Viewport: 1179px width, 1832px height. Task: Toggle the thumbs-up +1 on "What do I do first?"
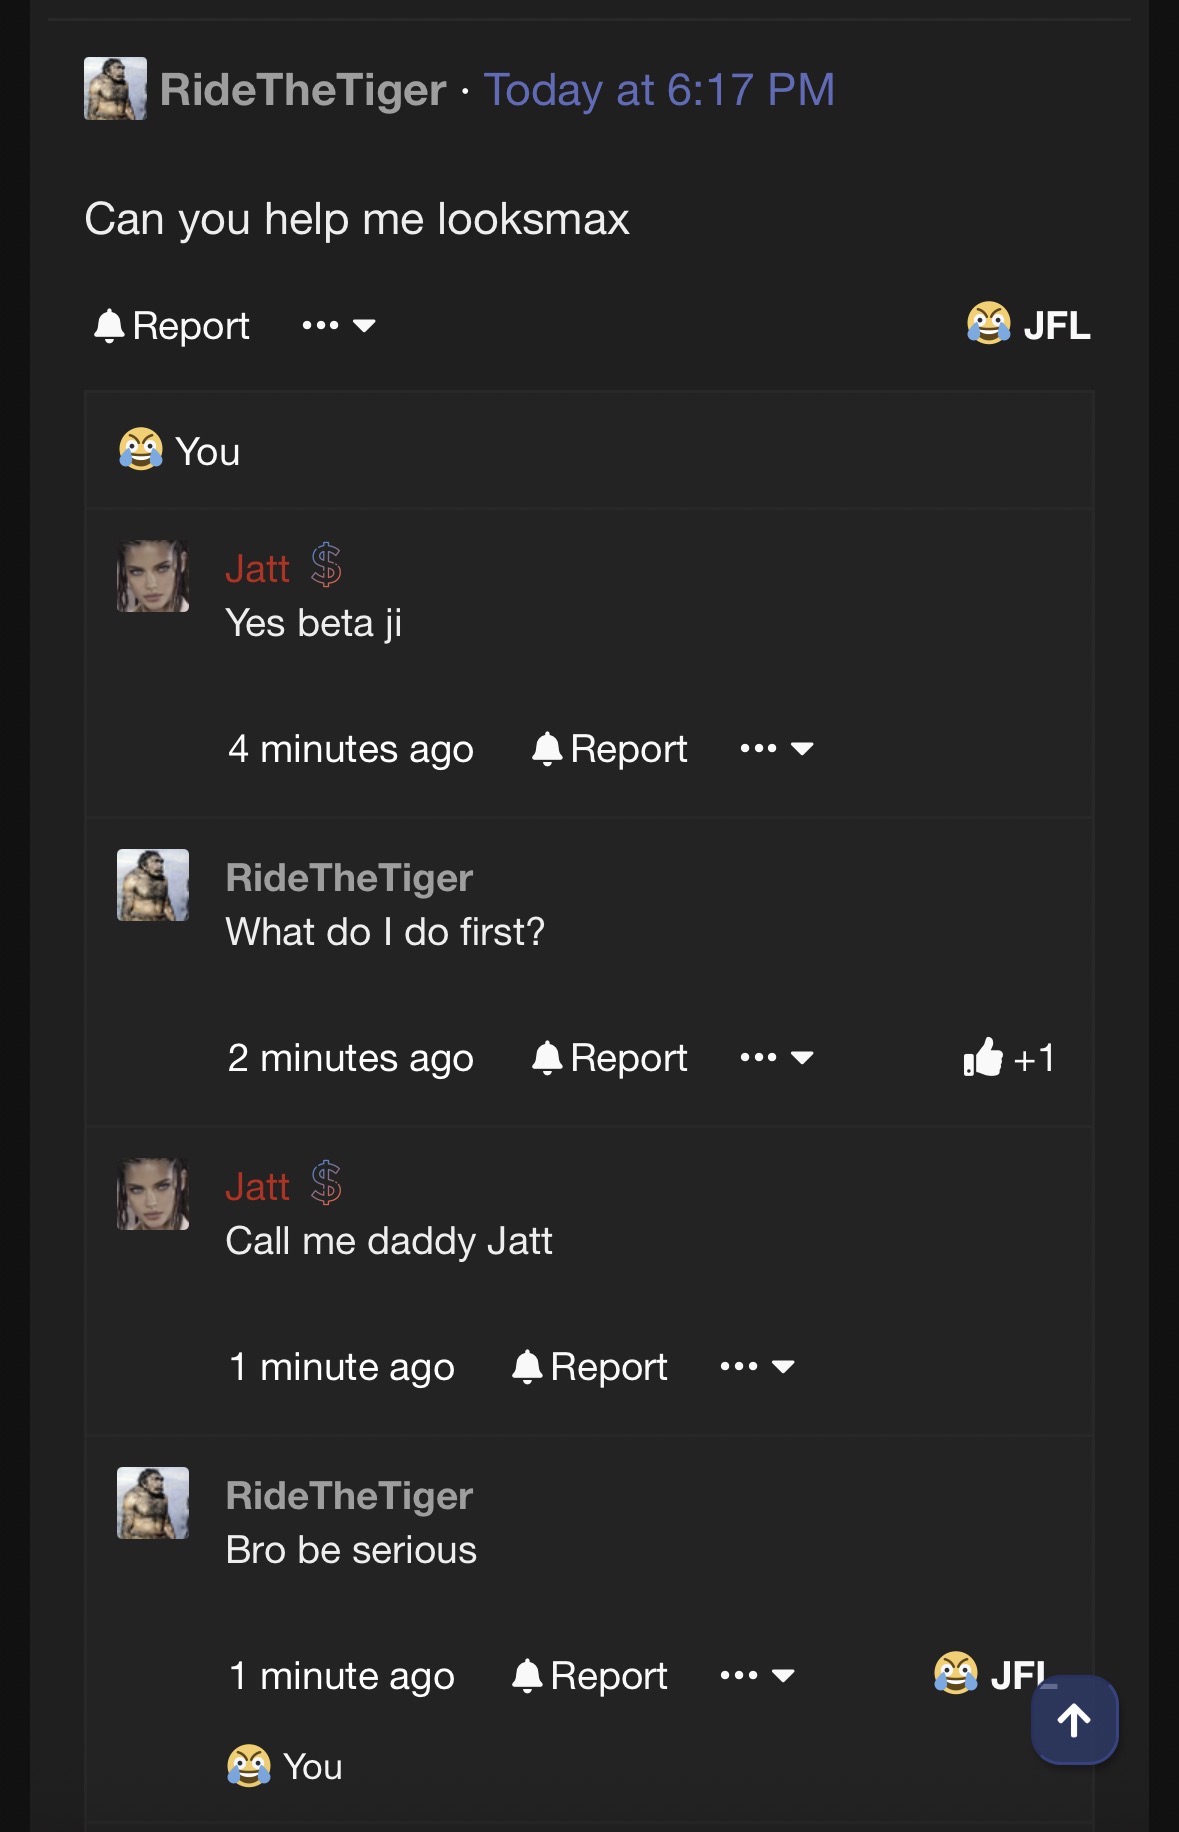(x=1008, y=1058)
